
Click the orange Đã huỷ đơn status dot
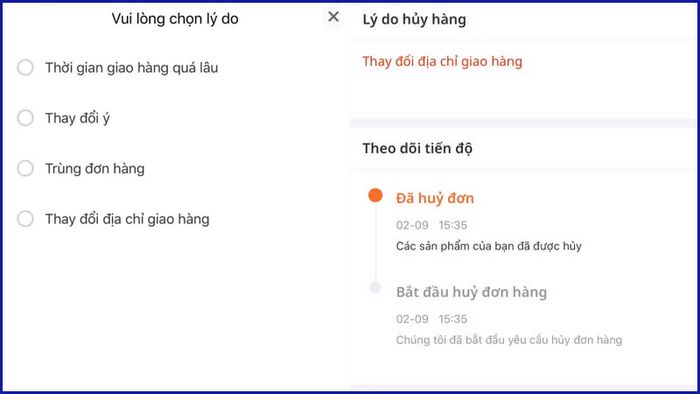375,195
